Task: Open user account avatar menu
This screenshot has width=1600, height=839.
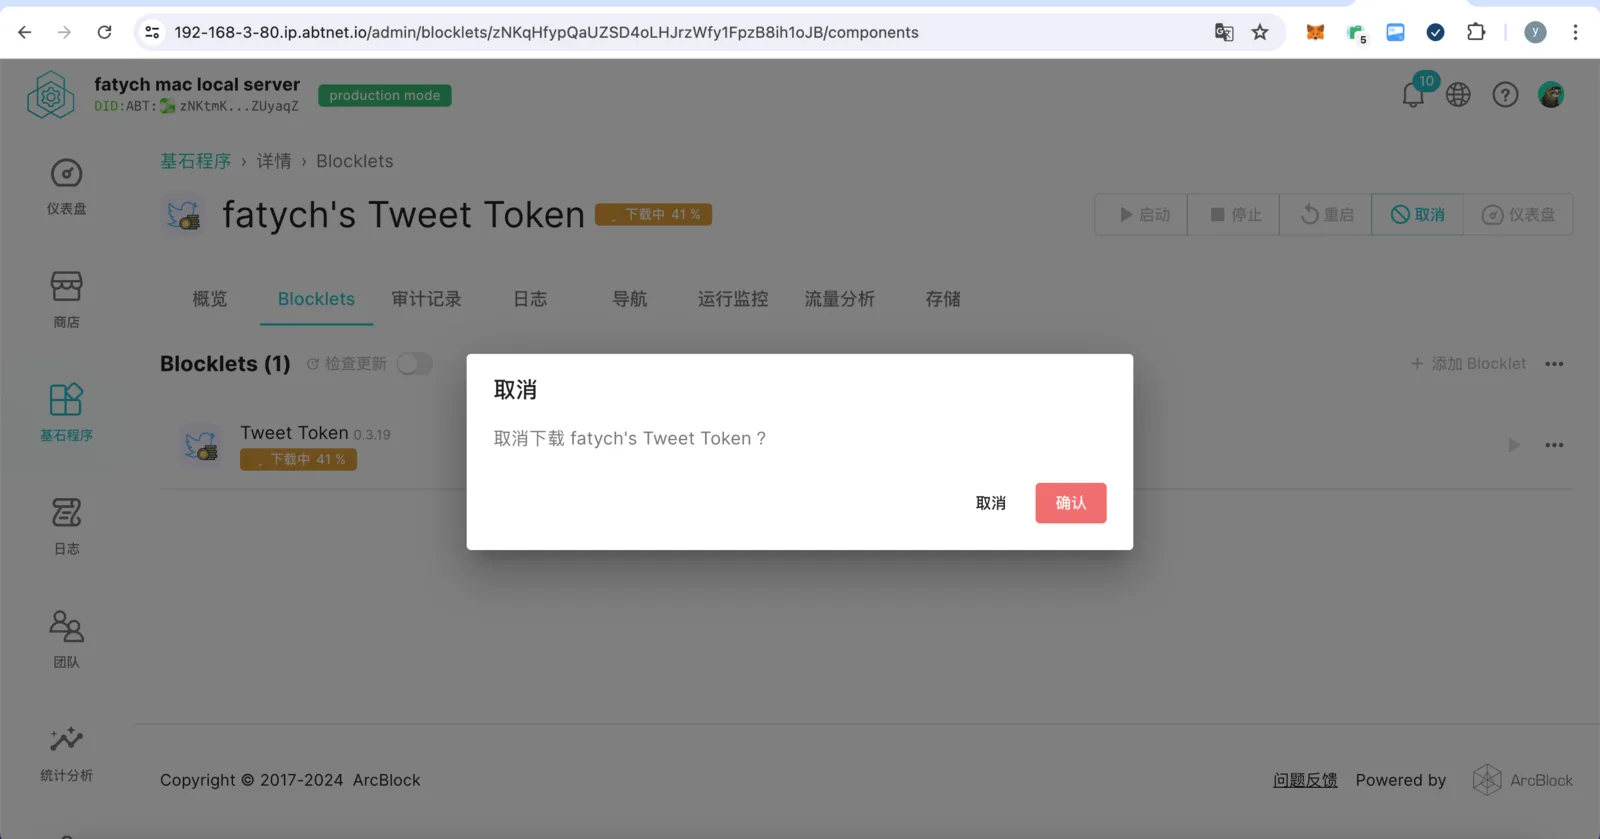Action: click(x=1551, y=95)
